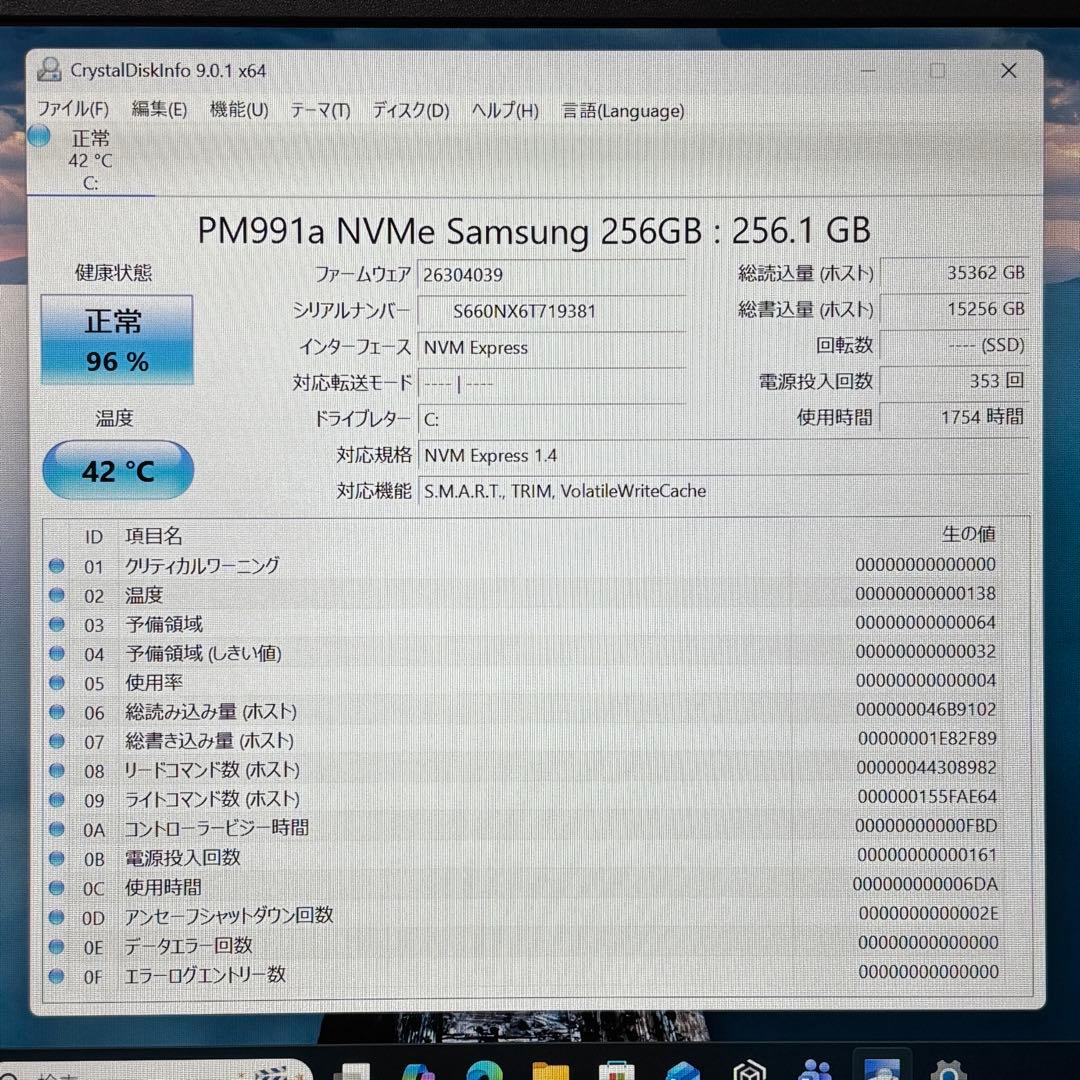Click the 生の値 column header
The height and width of the screenshot is (1080, 1080).
click(x=968, y=534)
